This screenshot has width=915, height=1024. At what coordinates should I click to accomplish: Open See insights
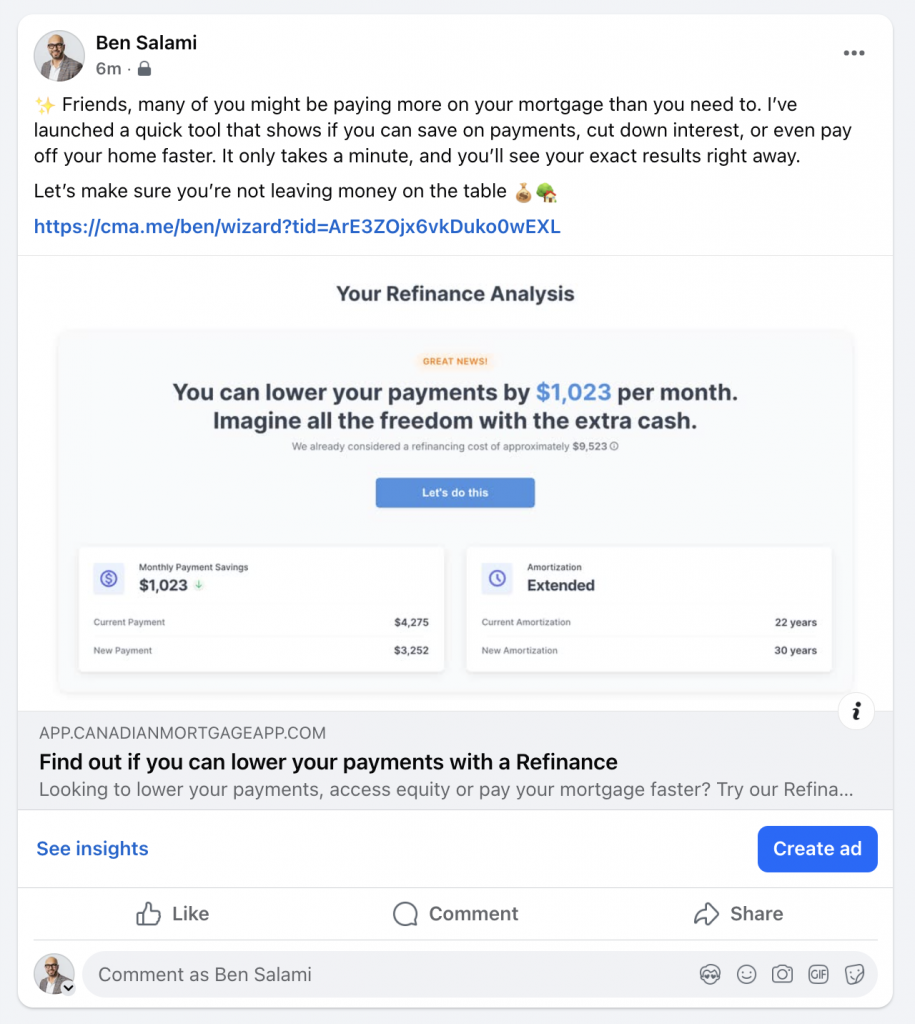pyautogui.click(x=92, y=849)
